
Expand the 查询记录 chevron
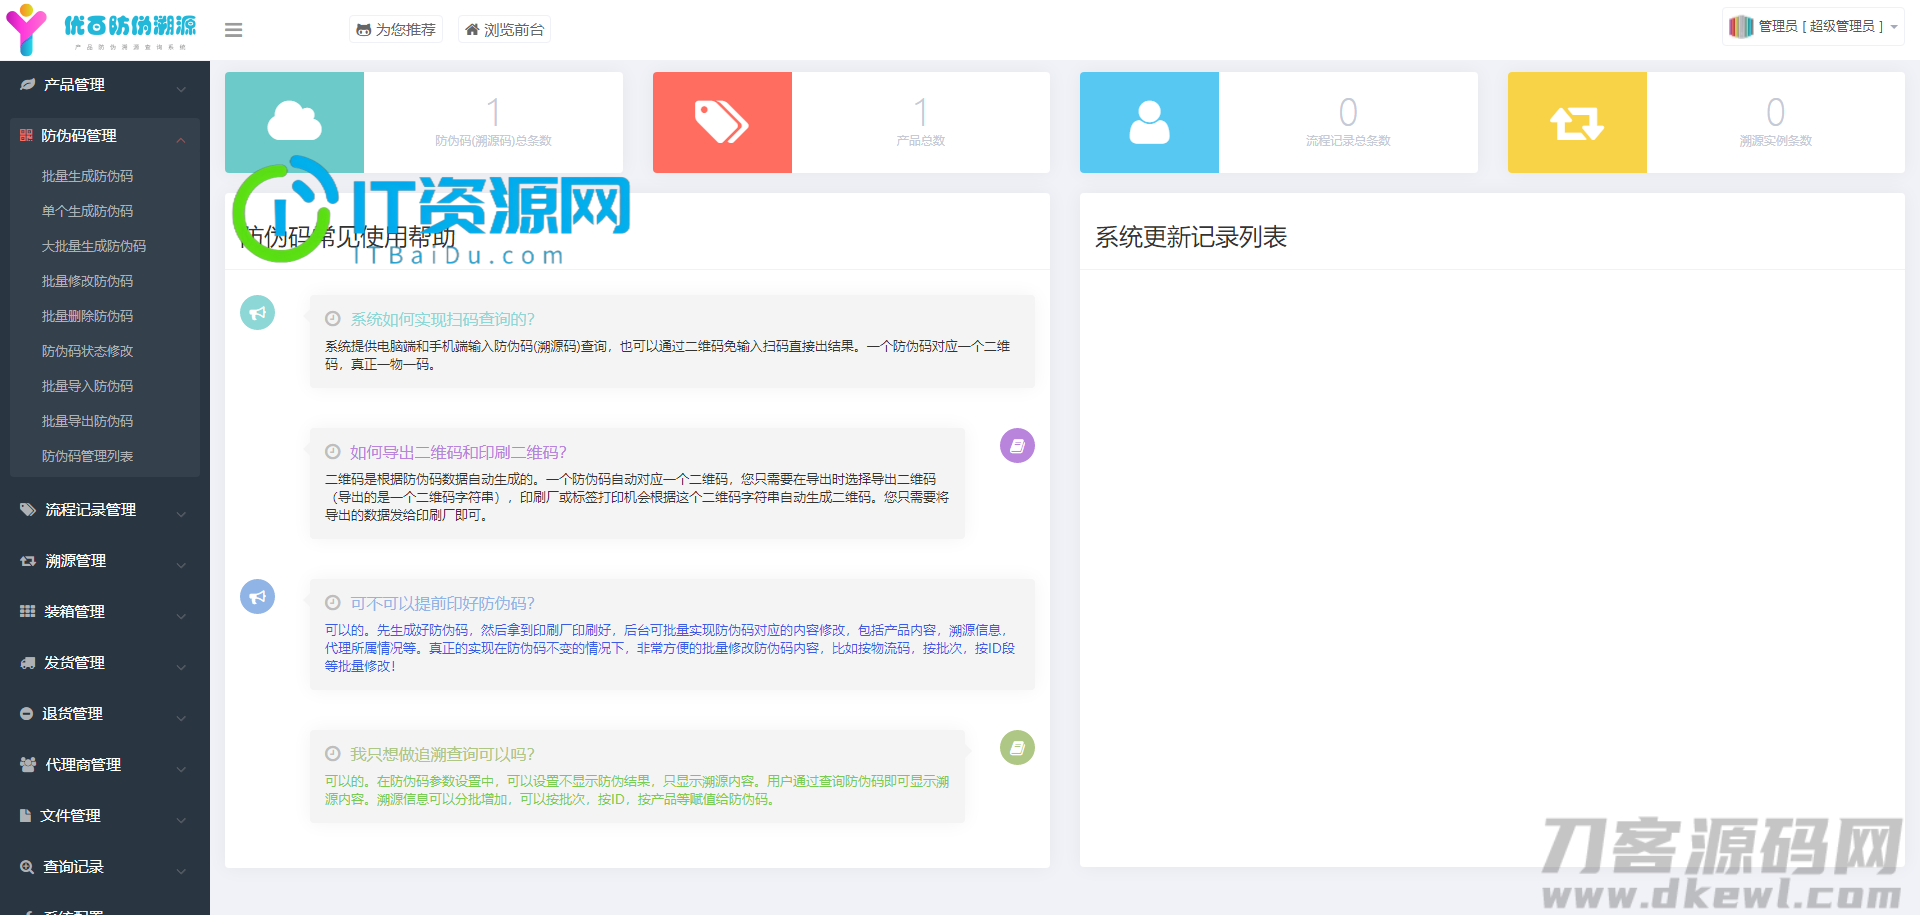click(x=181, y=871)
